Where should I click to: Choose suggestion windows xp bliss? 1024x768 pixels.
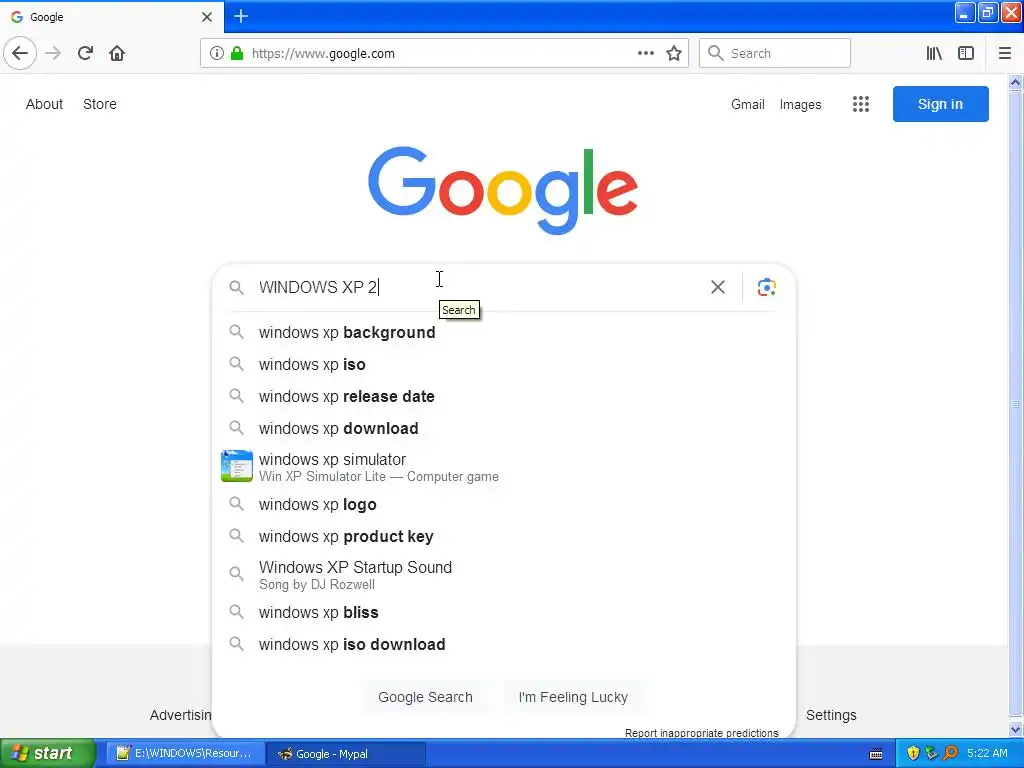tap(504, 613)
